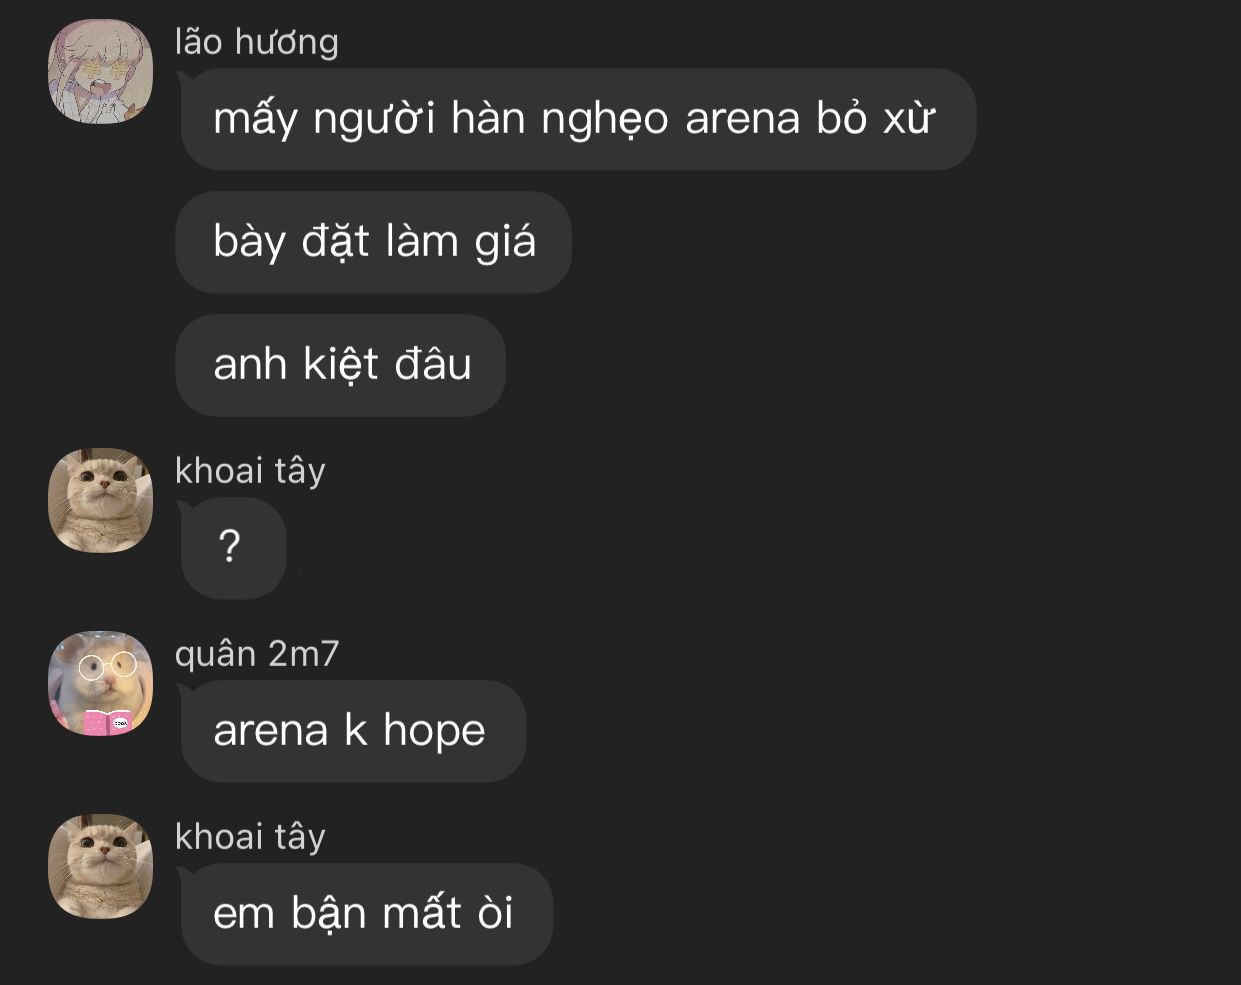Click the "khoai tây" name above the "?" bubble
Screen dimensions: 1241x985
tap(250, 471)
